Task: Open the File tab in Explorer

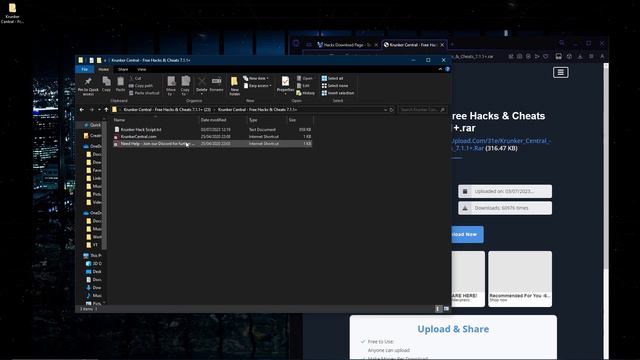Action: [x=84, y=69]
